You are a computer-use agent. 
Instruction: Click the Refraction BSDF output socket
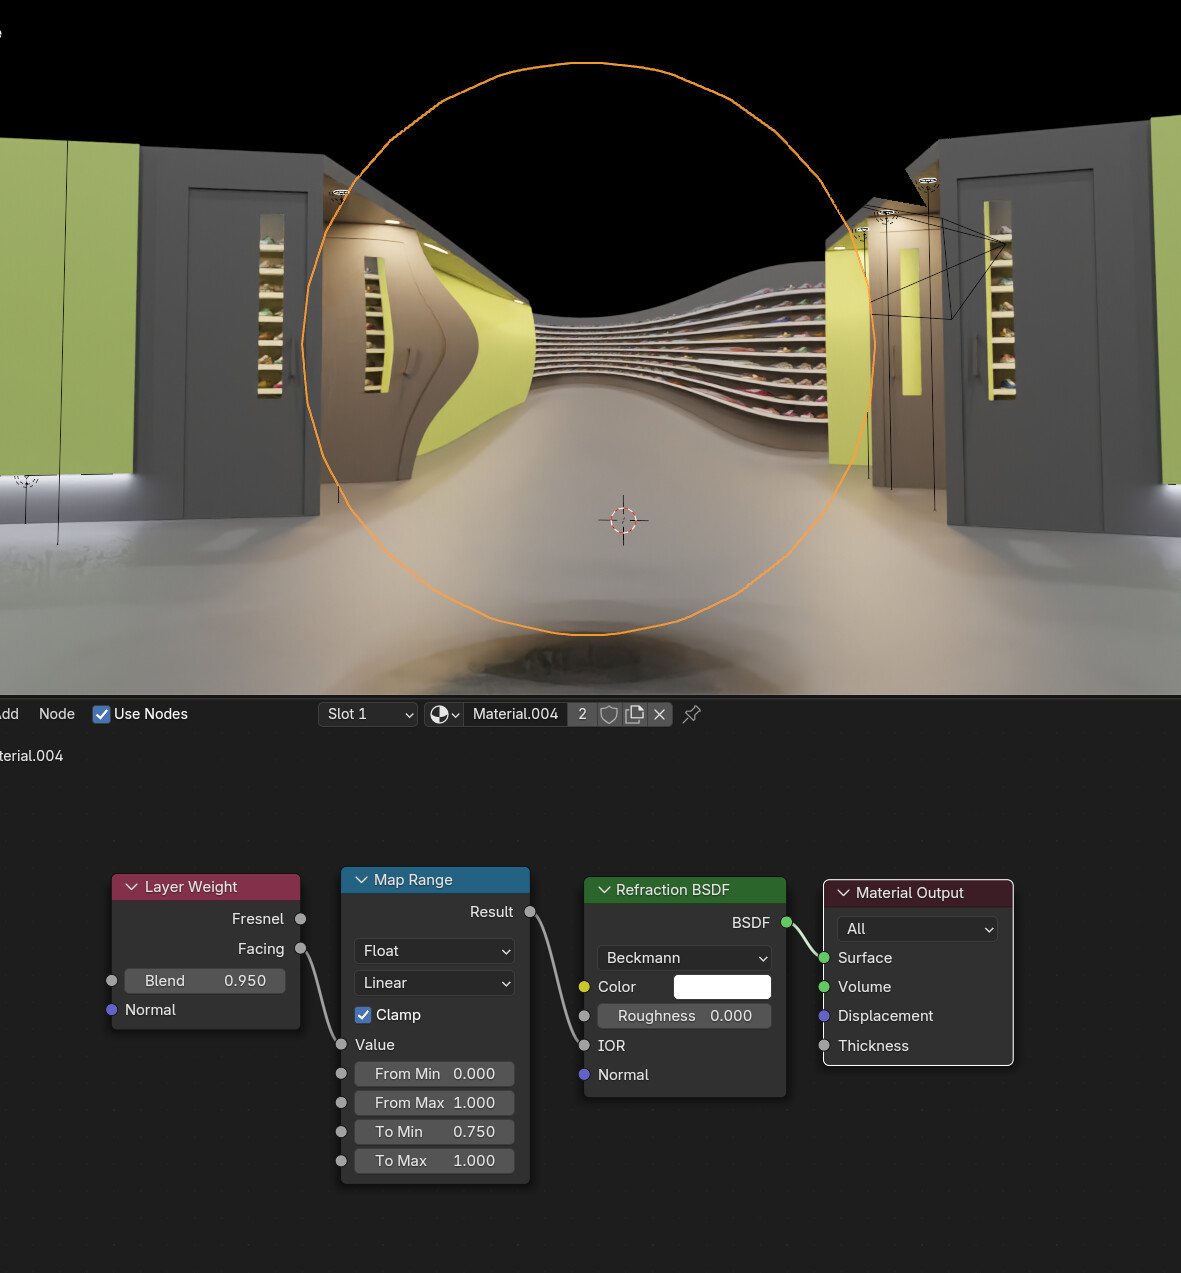coord(786,923)
